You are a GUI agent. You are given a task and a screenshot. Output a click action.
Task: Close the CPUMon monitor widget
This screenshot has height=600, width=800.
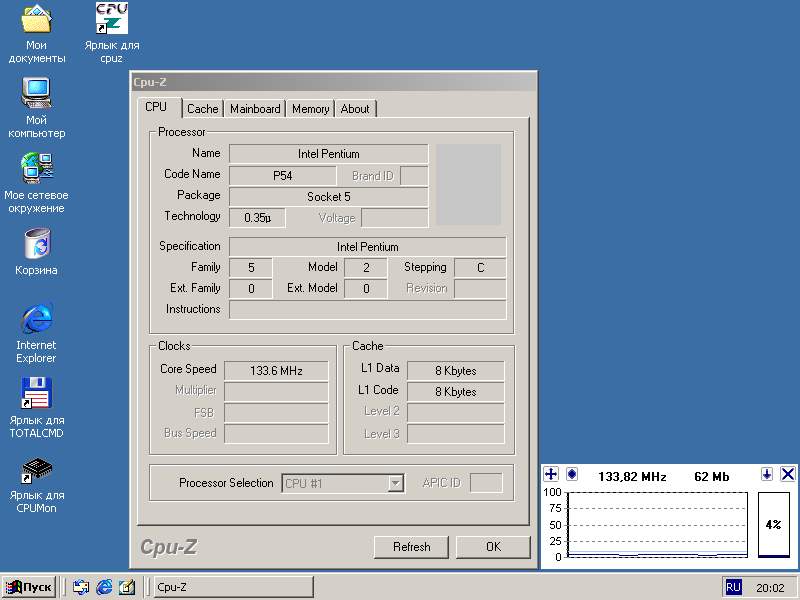pos(787,474)
